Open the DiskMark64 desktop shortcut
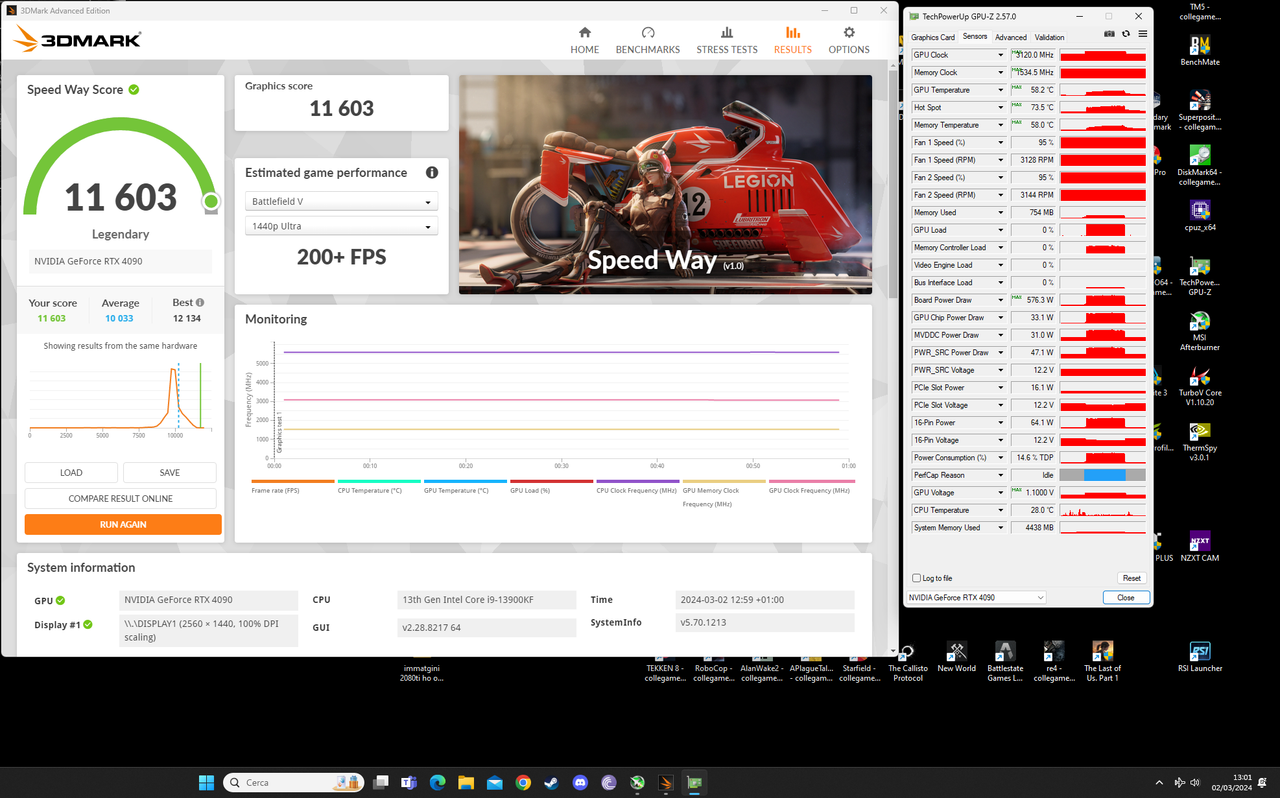The height and width of the screenshot is (798, 1280). 1199,165
